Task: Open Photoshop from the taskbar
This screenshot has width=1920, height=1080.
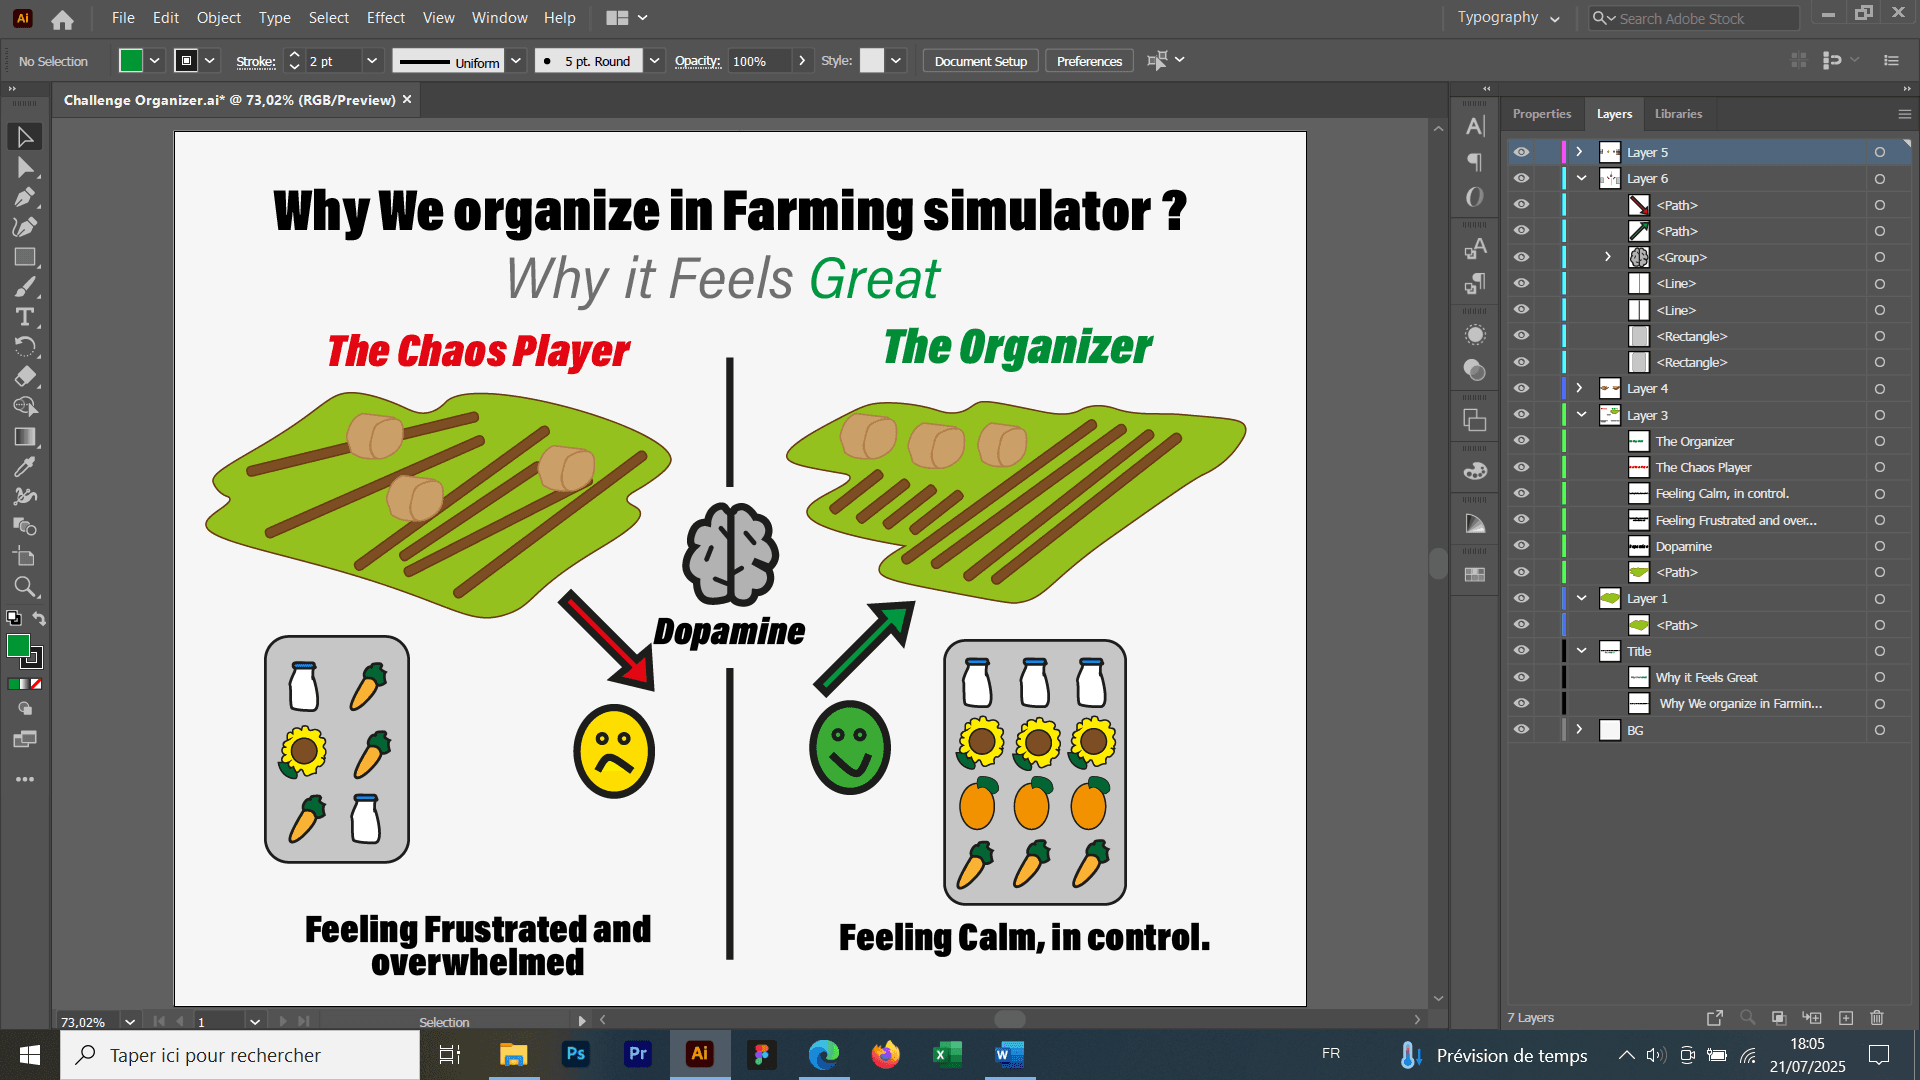Action: (576, 1054)
